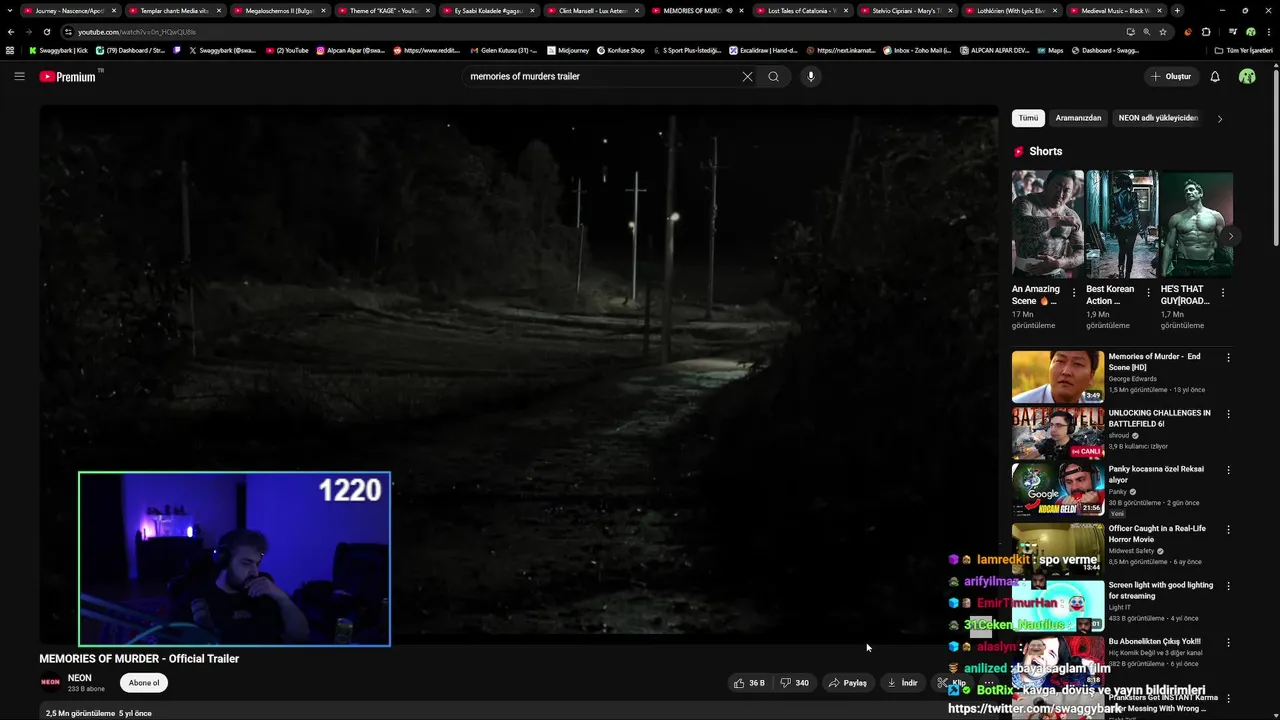Select the Aramanızdan filter chip
1280x720 pixels.
point(1078,118)
